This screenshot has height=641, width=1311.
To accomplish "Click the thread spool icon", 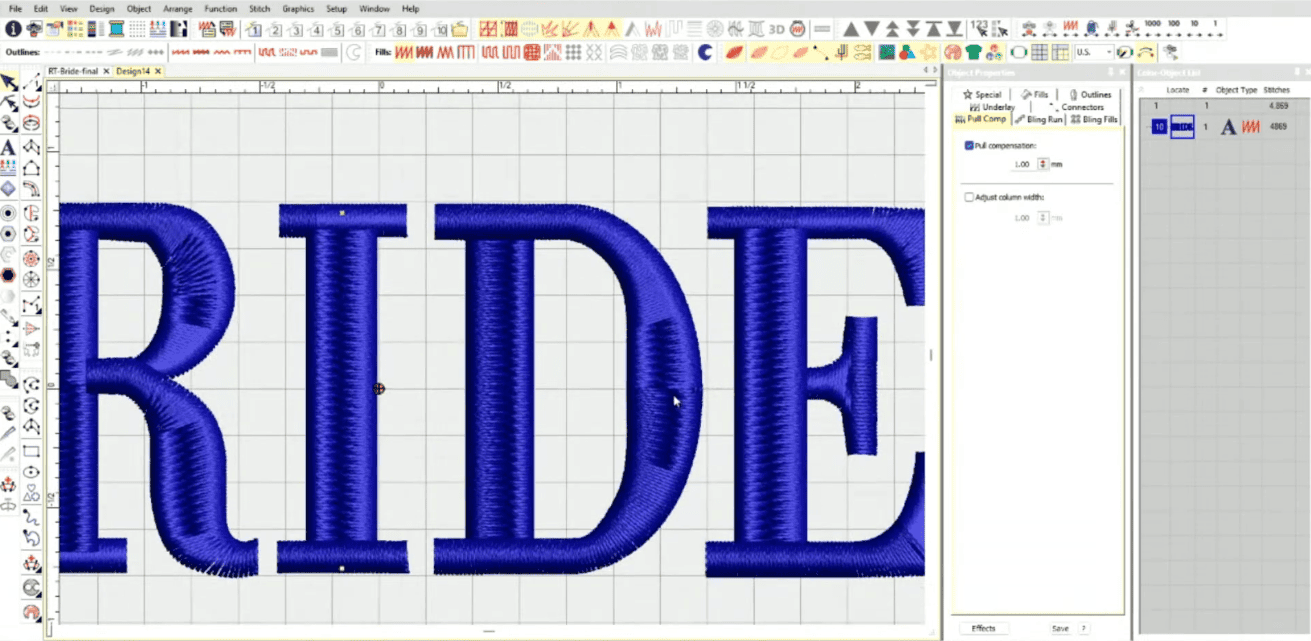I will [x=117, y=29].
